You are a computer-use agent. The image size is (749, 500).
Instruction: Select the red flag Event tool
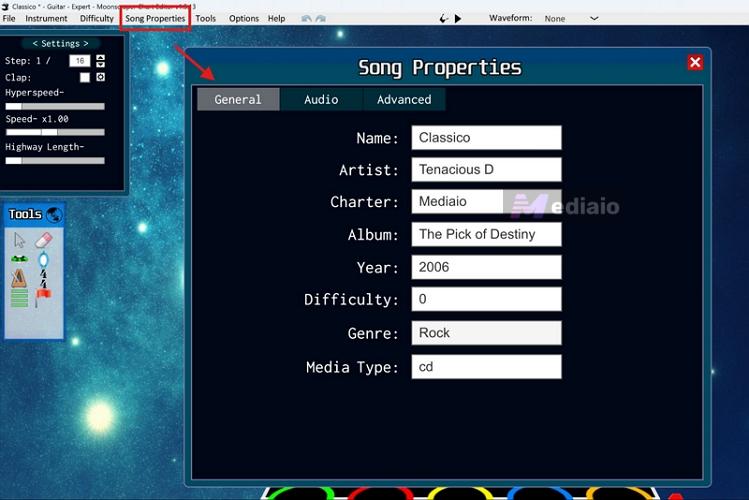43,297
